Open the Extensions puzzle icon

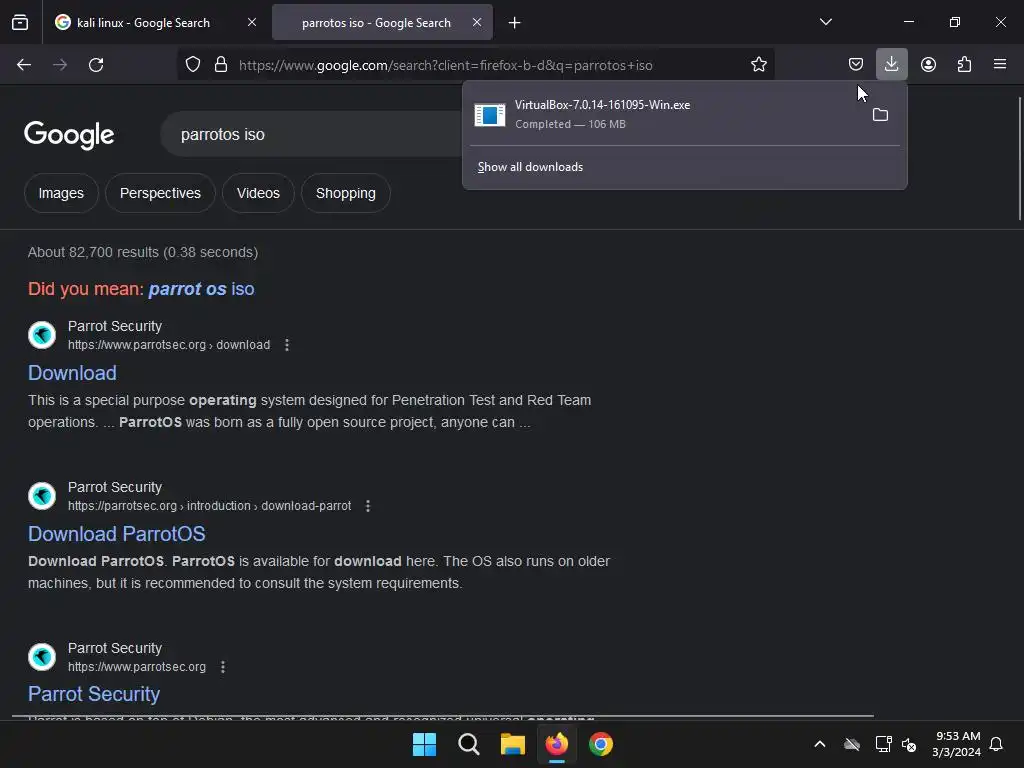[x=964, y=65]
